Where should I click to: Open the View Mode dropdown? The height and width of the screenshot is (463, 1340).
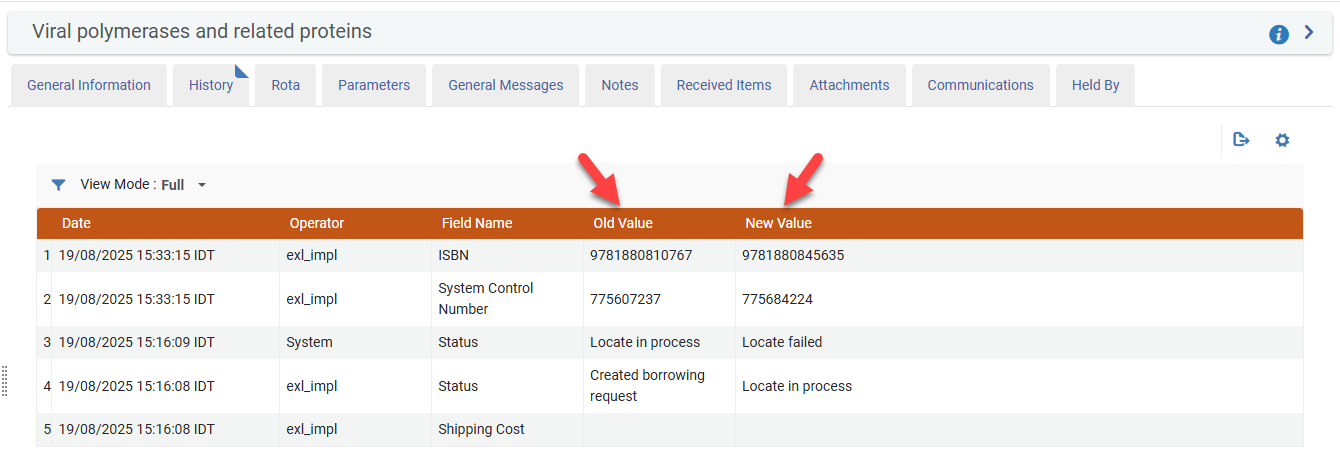click(x=201, y=185)
